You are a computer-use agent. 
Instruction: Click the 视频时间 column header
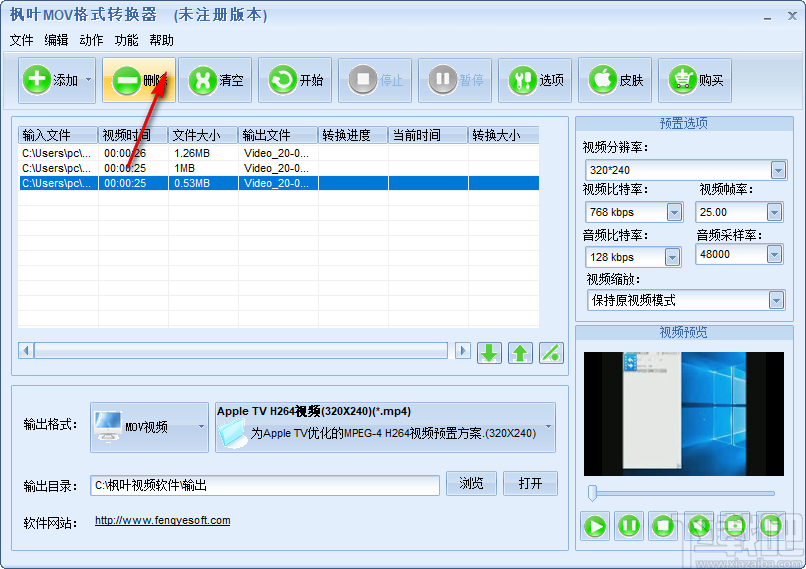pyautogui.click(x=133, y=135)
